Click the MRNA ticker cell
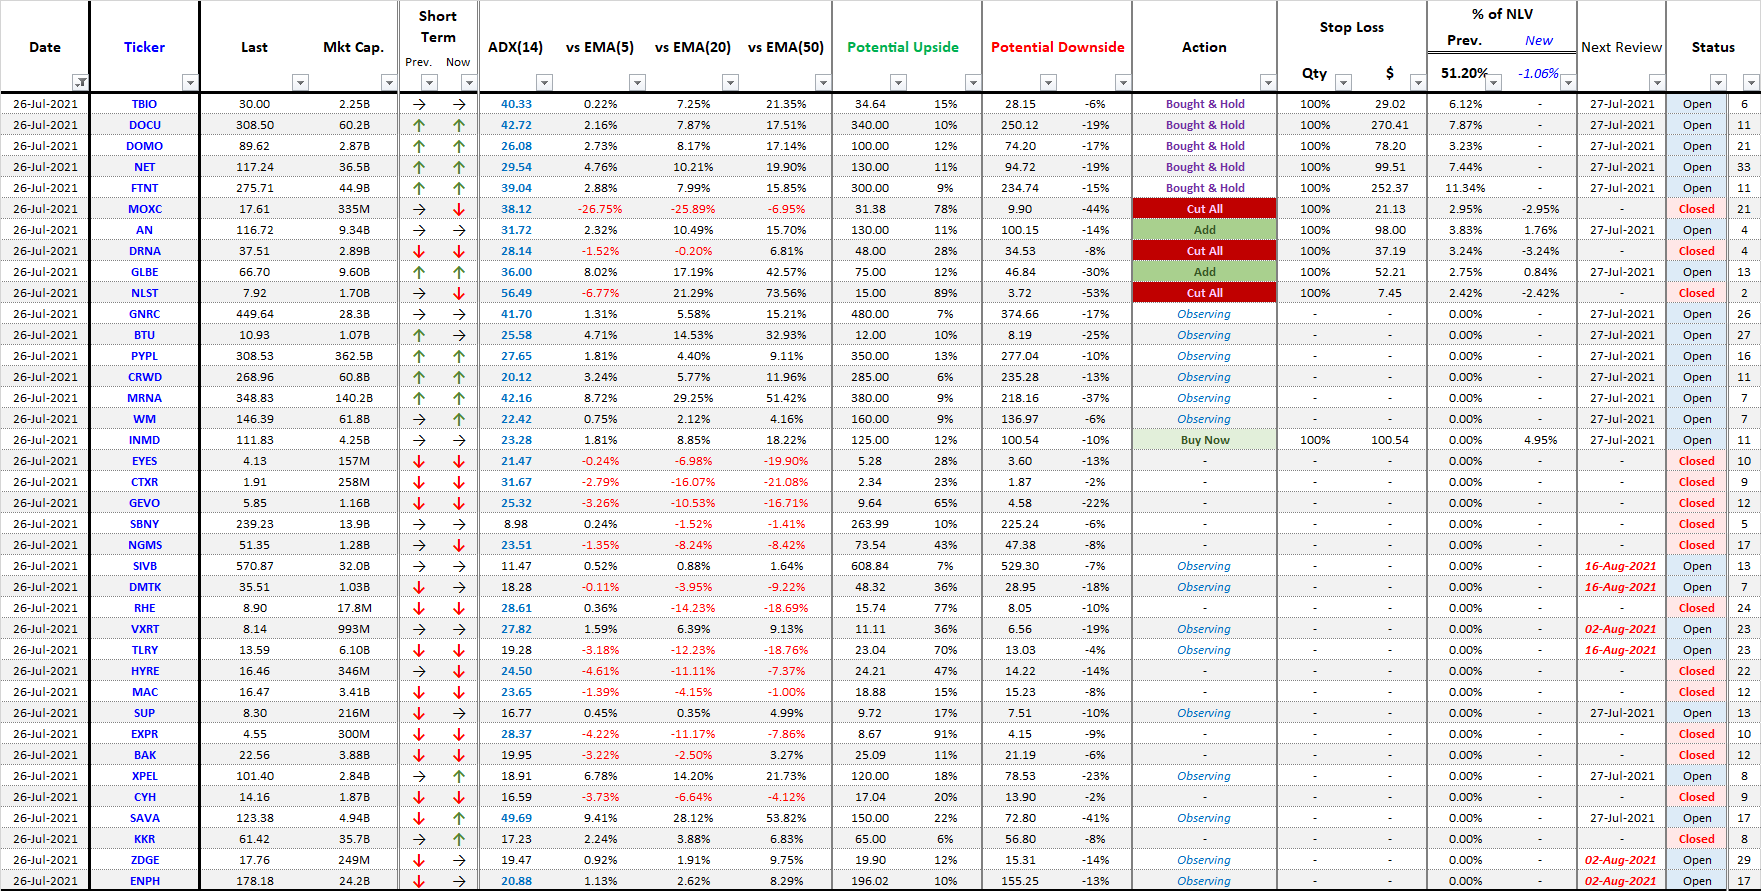Screen dimensions: 1761x891 (144, 398)
